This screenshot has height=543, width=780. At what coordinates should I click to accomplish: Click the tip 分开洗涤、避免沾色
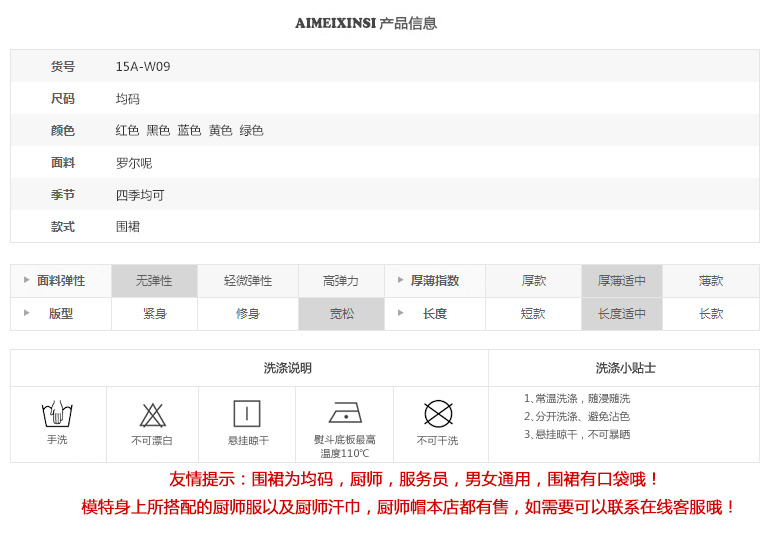(577, 417)
